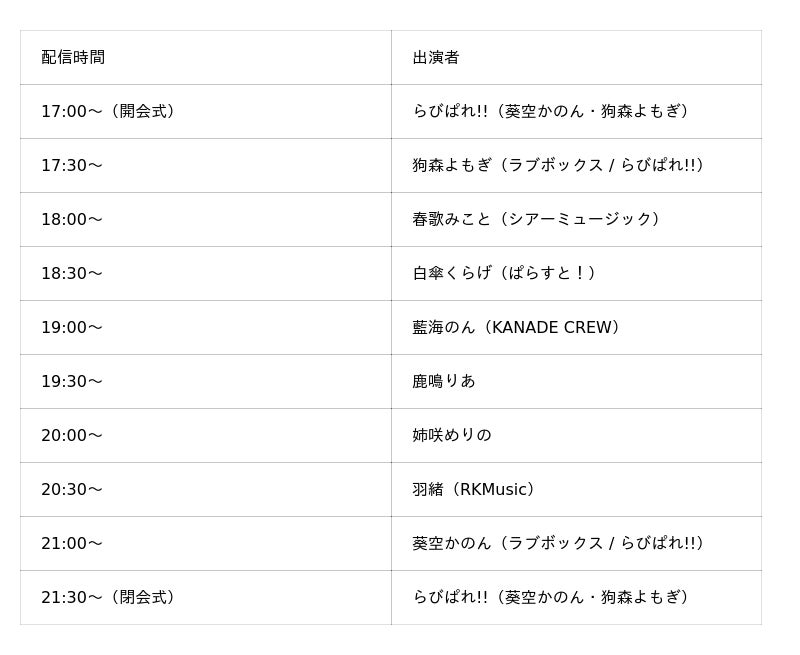
Task: Select the 20:00〜 time cell
Action: pos(72,436)
